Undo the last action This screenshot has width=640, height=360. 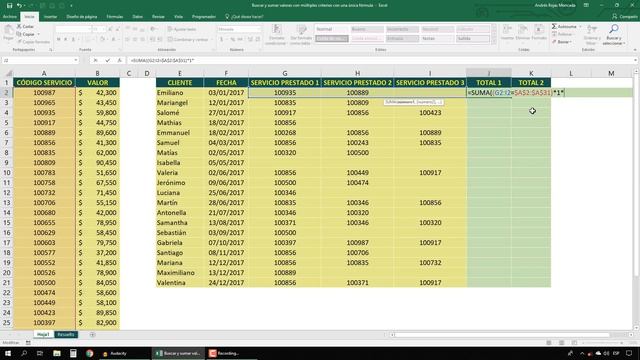pyautogui.click(x=19, y=5)
